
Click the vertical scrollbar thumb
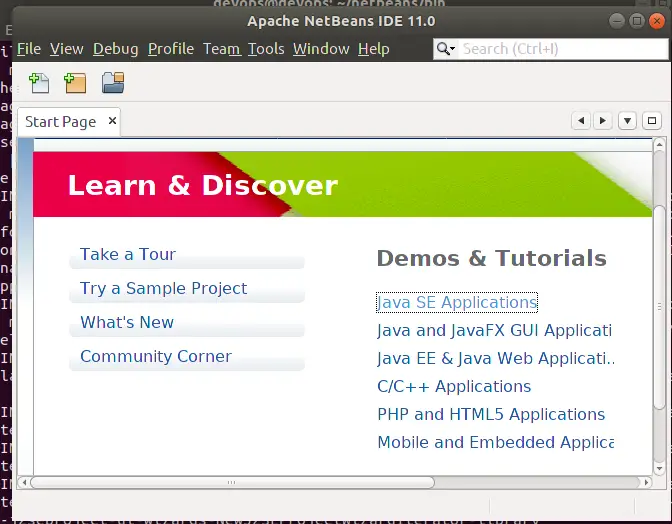(x=659, y=307)
